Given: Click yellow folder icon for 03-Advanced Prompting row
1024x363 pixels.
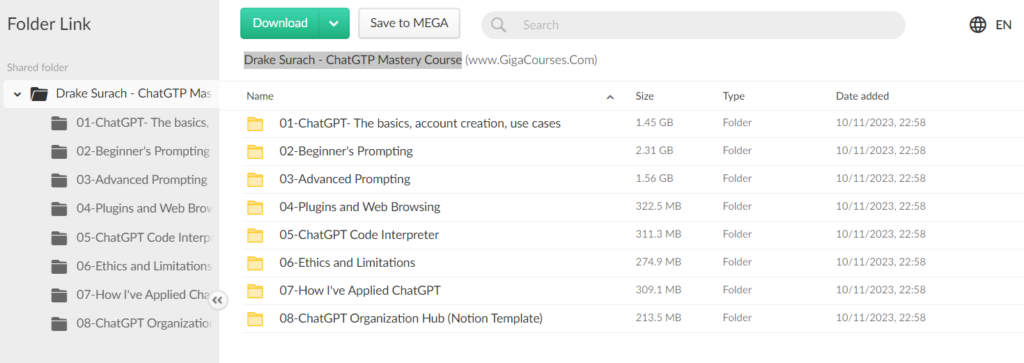Looking at the screenshot, I should (255, 180).
